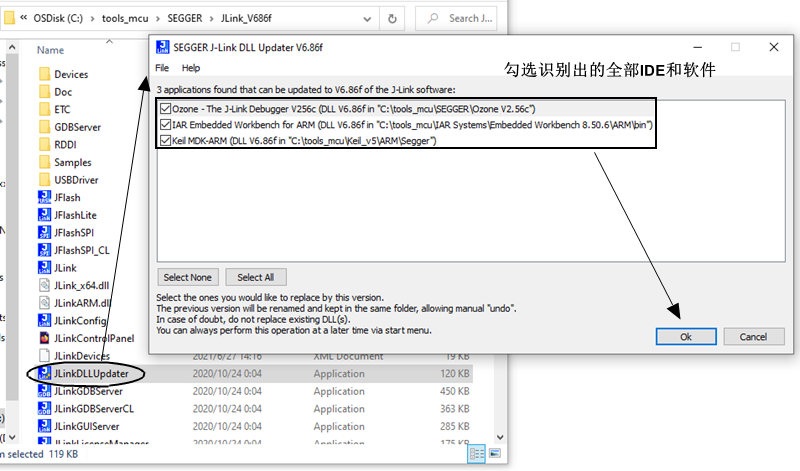Viewport: 800px width, 471px height.
Task: Select the GDBServer folder icon
Action: (x=44, y=127)
